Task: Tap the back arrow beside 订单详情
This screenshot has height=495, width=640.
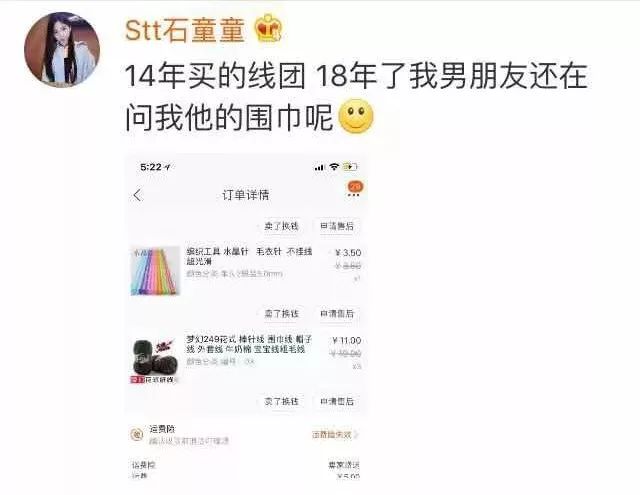Action: click(138, 195)
